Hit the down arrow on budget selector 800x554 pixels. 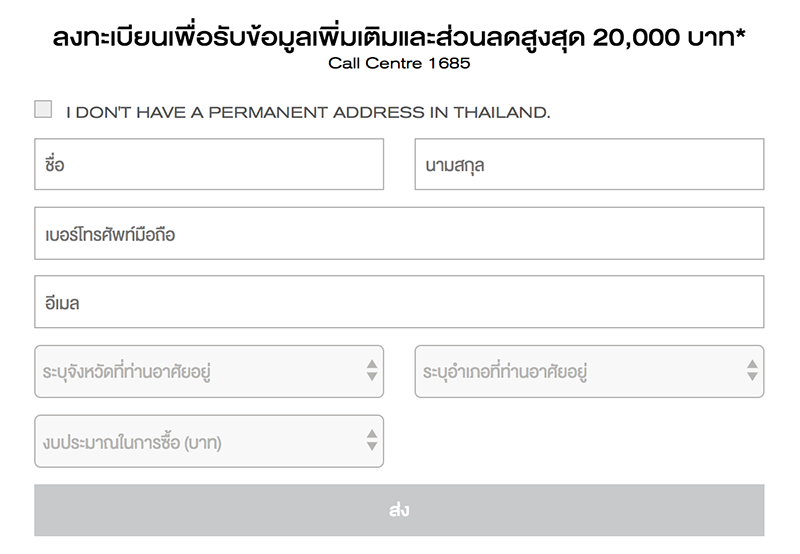[372, 447]
